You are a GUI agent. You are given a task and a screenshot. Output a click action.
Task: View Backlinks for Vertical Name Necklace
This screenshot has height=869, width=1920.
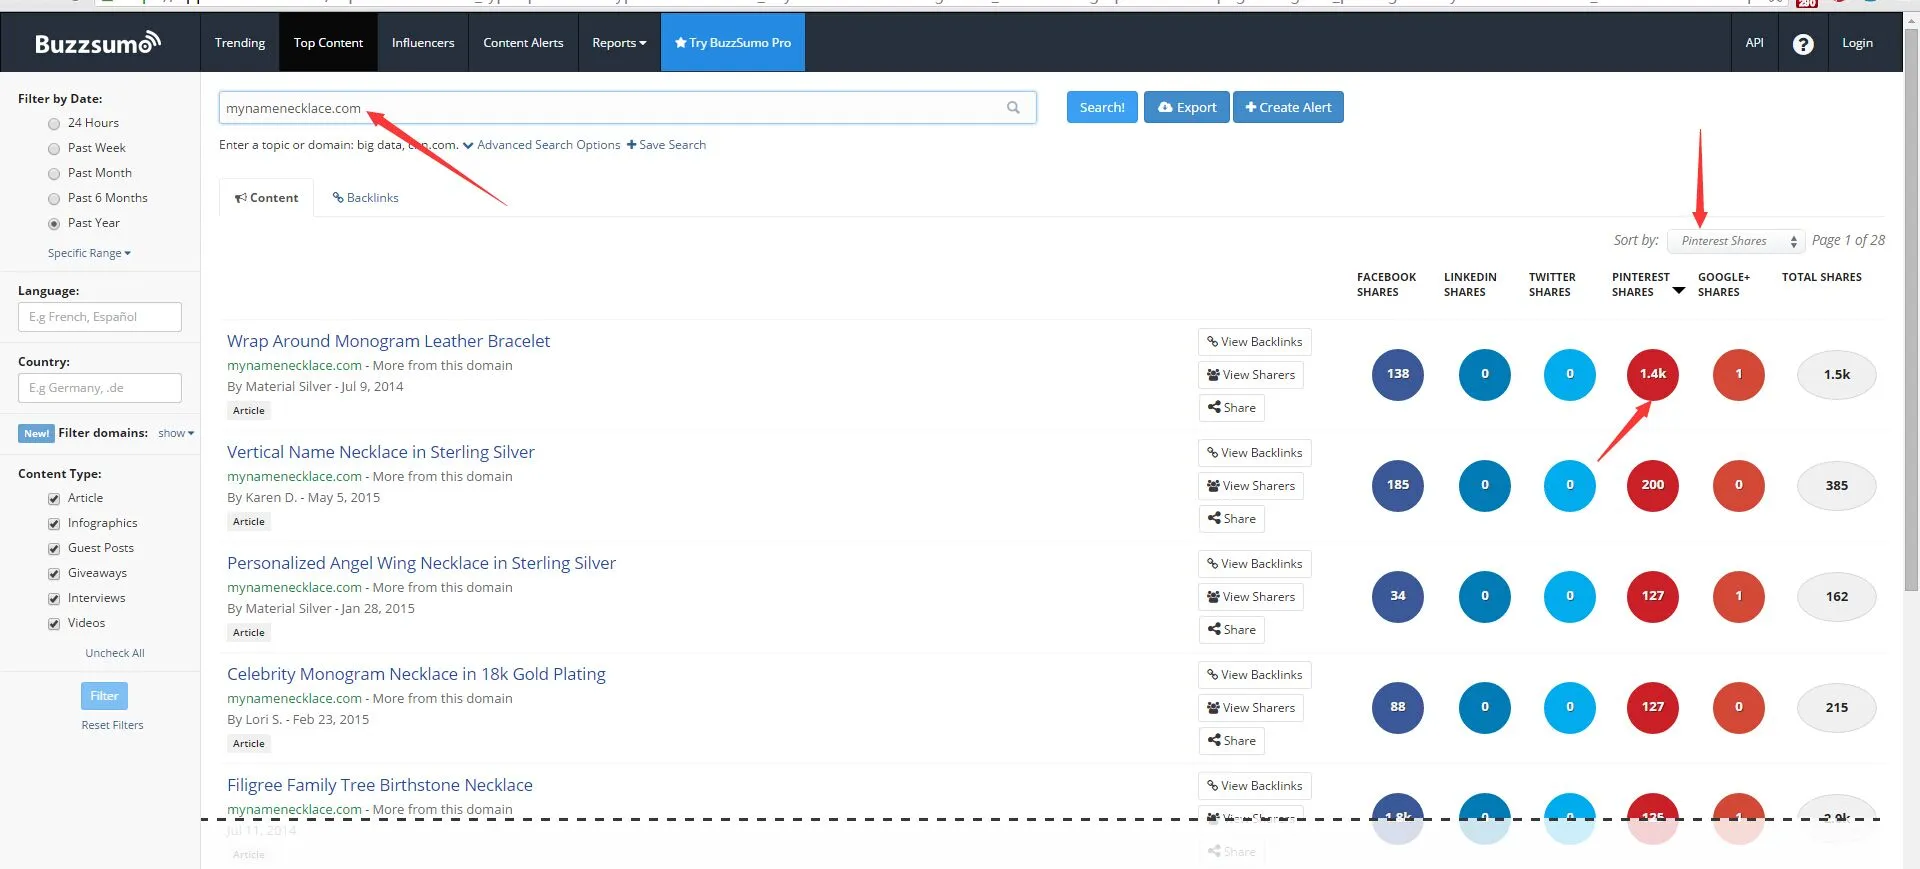point(1255,453)
